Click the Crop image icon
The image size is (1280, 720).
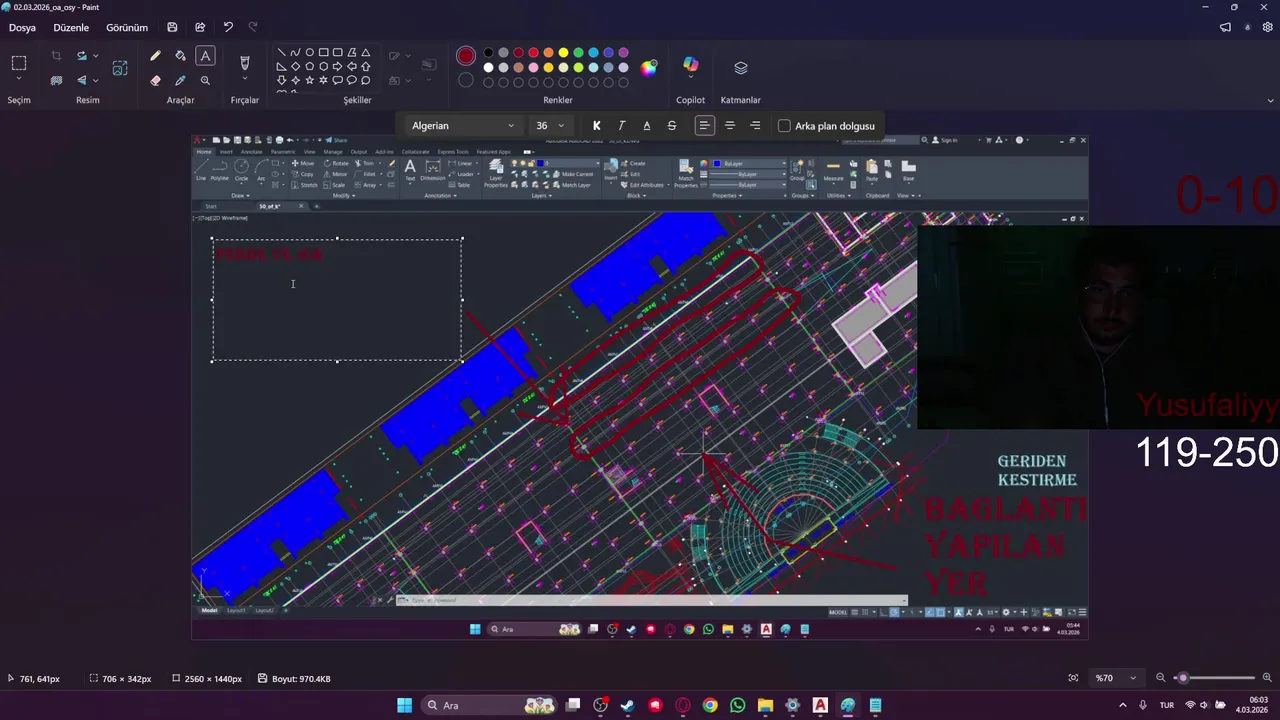(x=56, y=56)
